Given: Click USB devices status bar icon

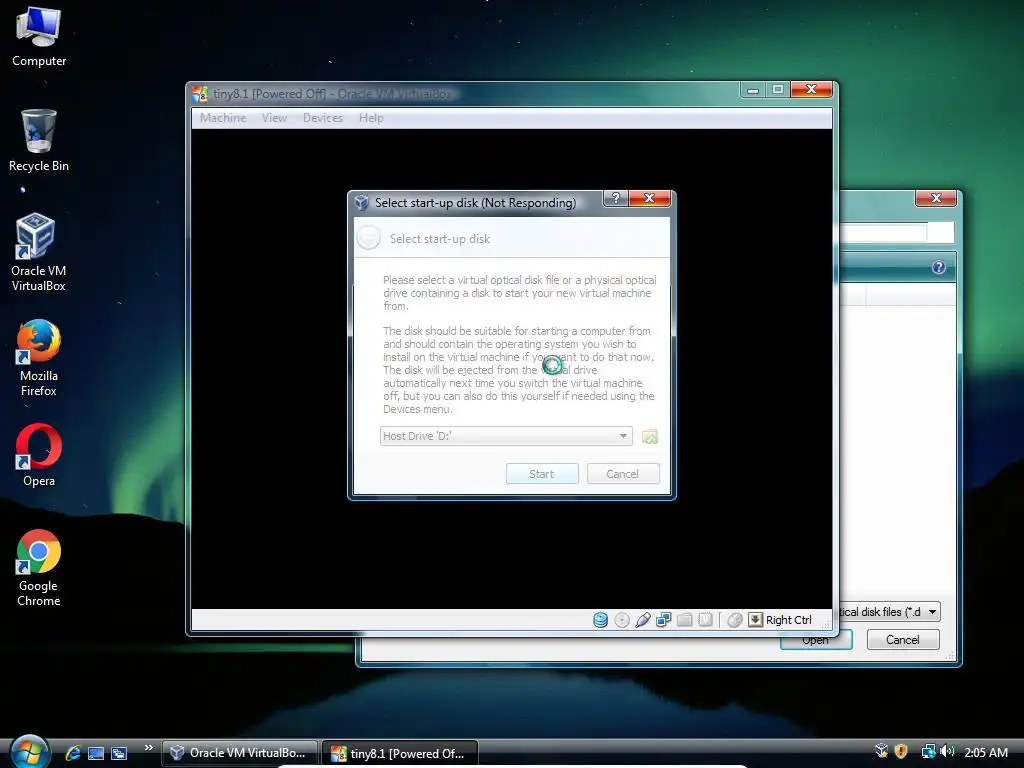Looking at the screenshot, I should click(x=643, y=620).
